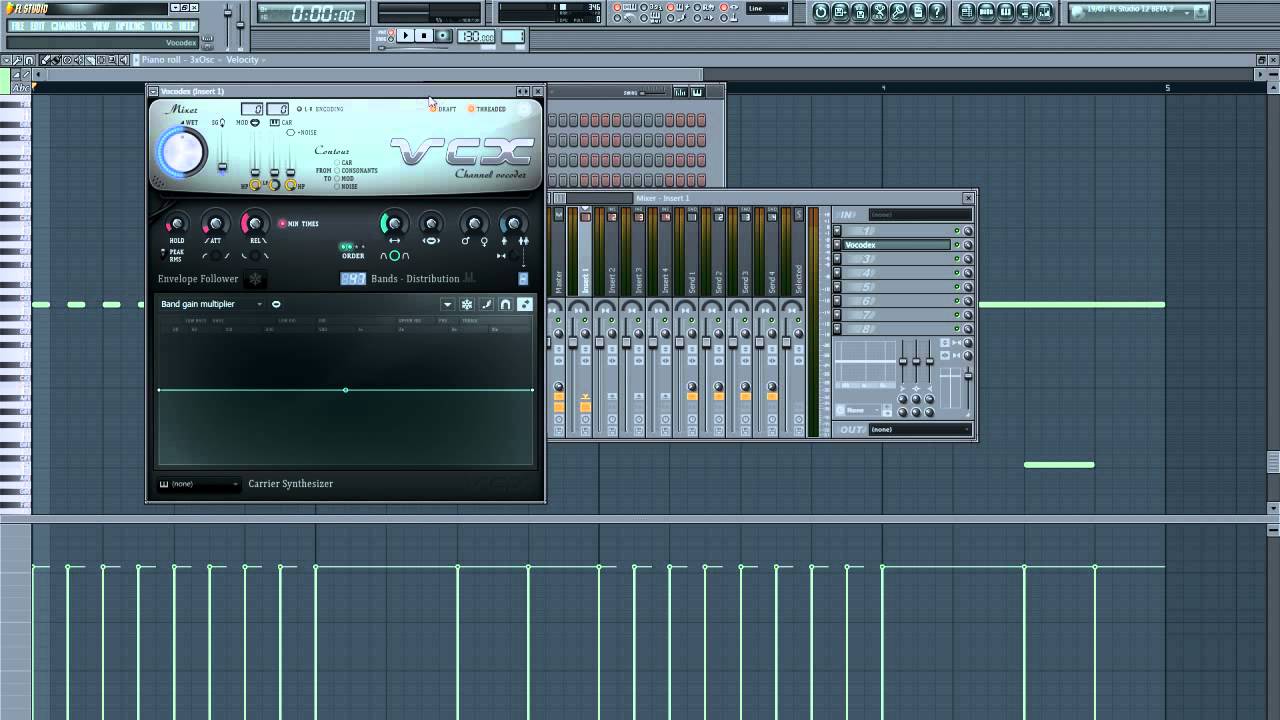
Task: Toggle DRAFT mode in Vocodex
Action: 443,109
